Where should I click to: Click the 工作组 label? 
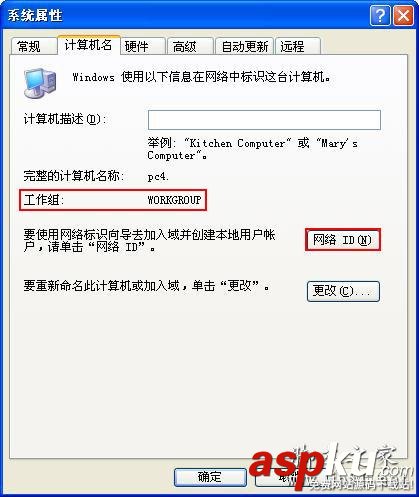[44, 200]
